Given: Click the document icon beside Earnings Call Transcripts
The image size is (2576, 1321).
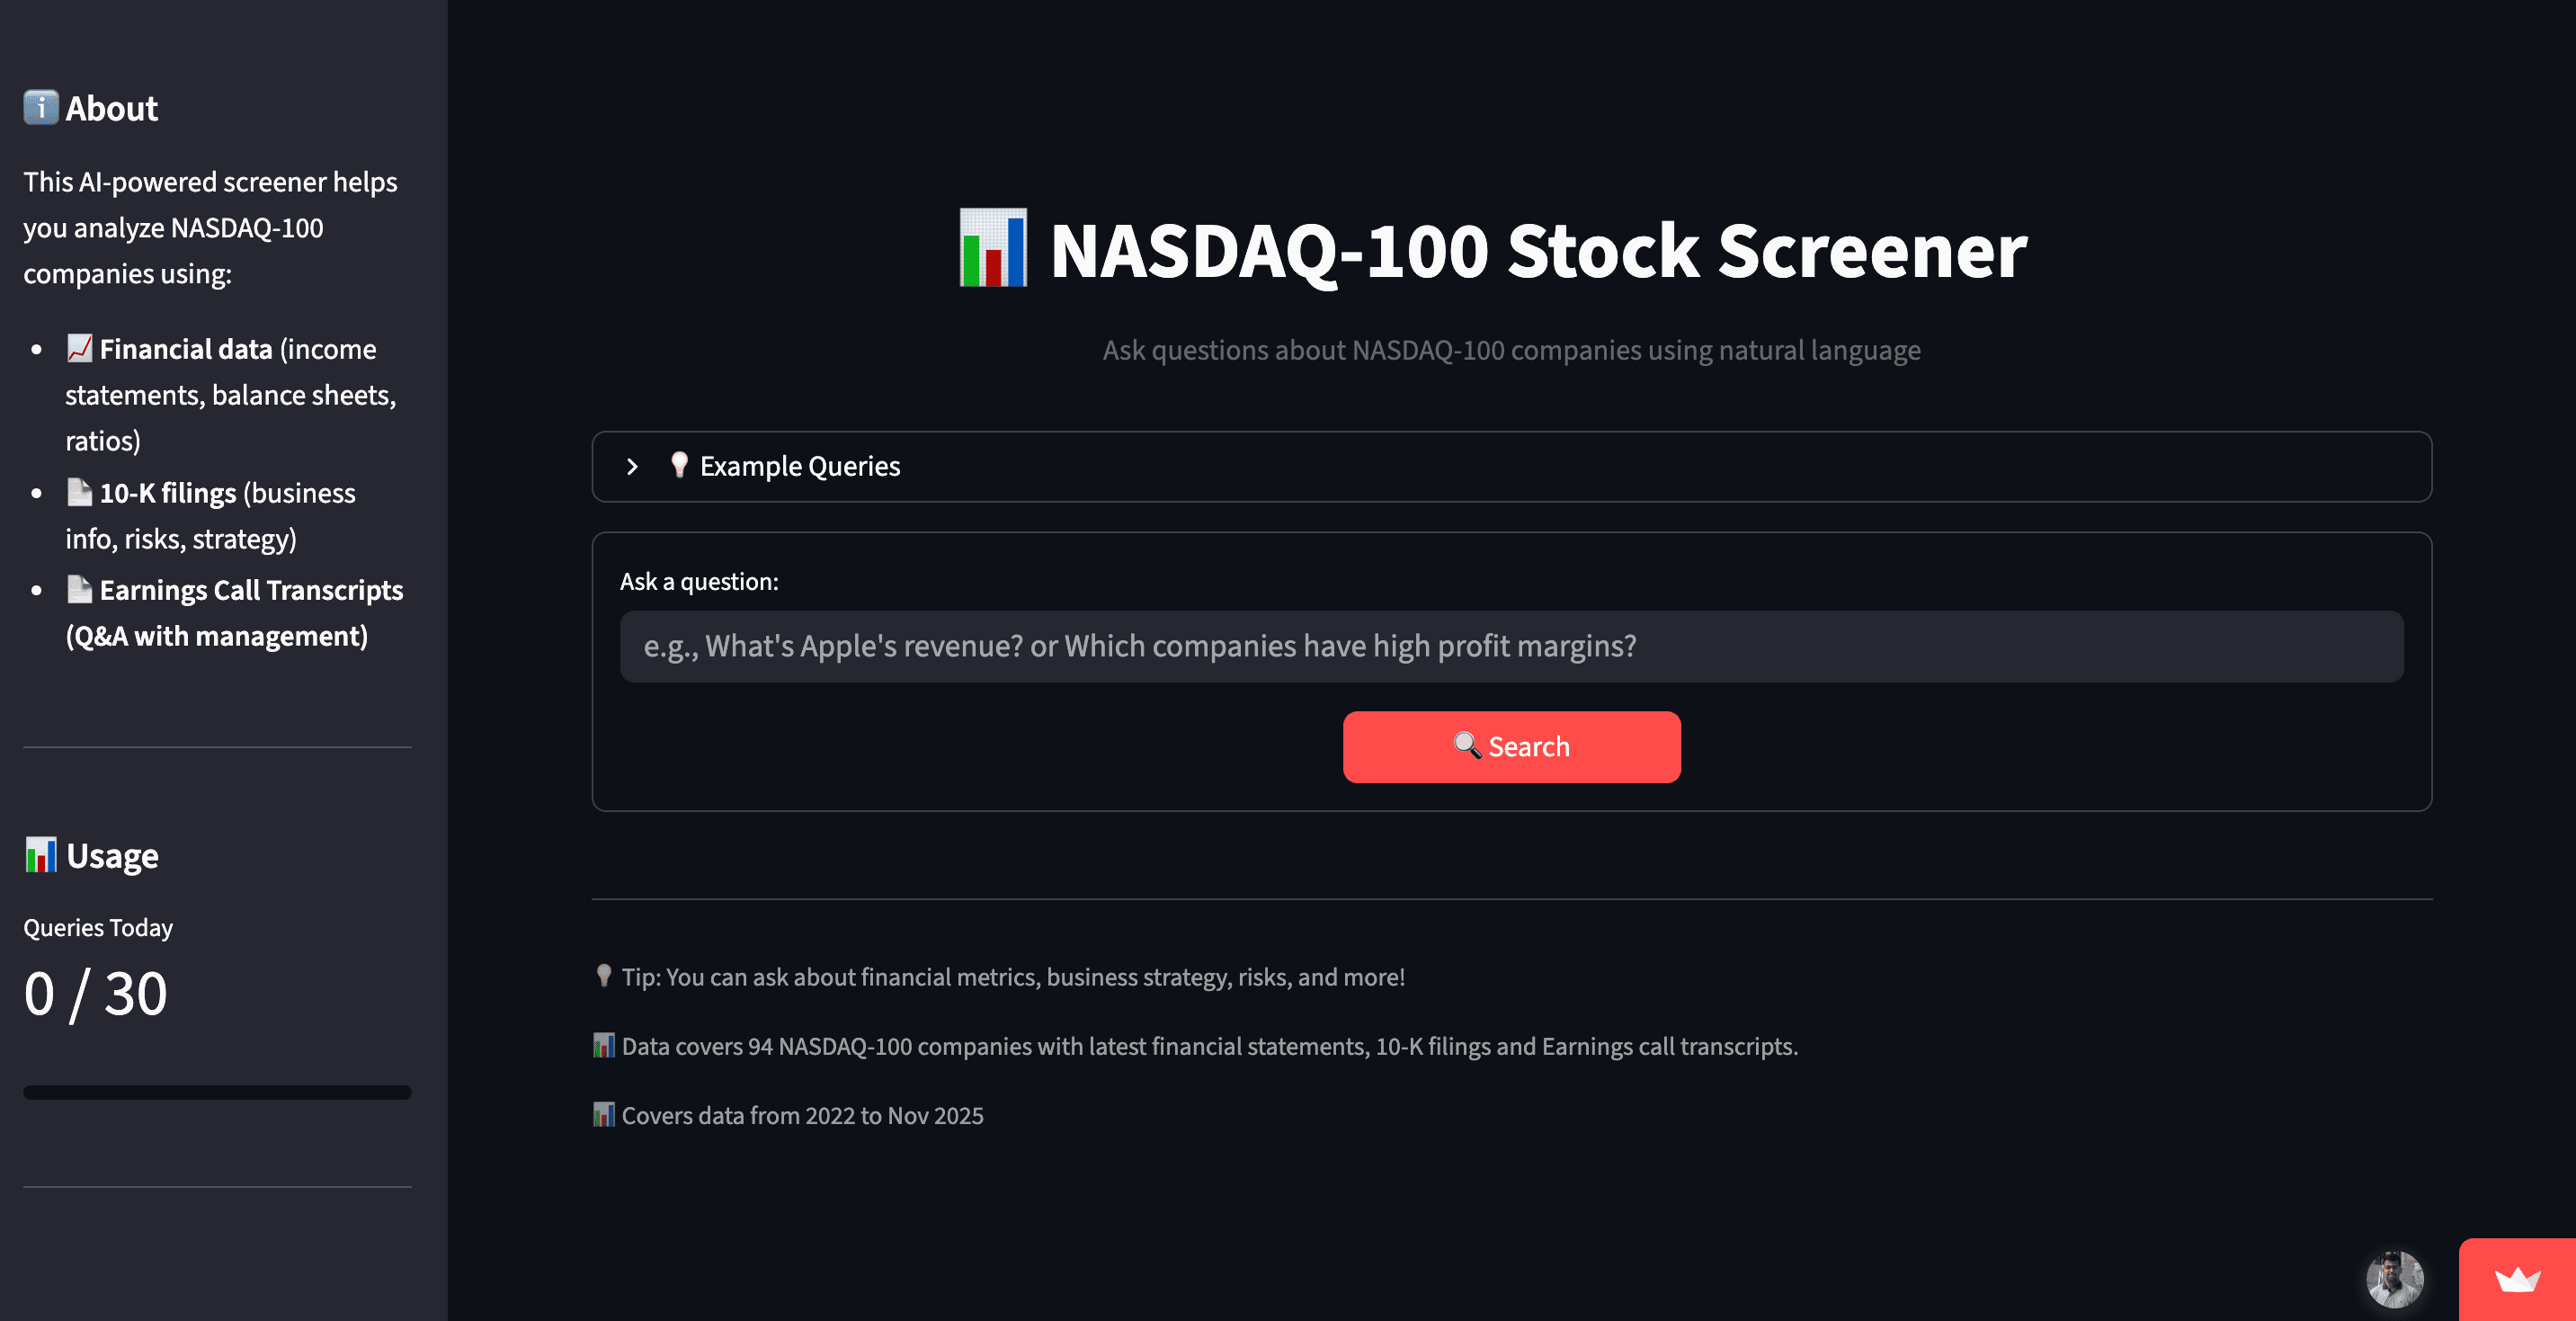Looking at the screenshot, I should coord(78,589).
